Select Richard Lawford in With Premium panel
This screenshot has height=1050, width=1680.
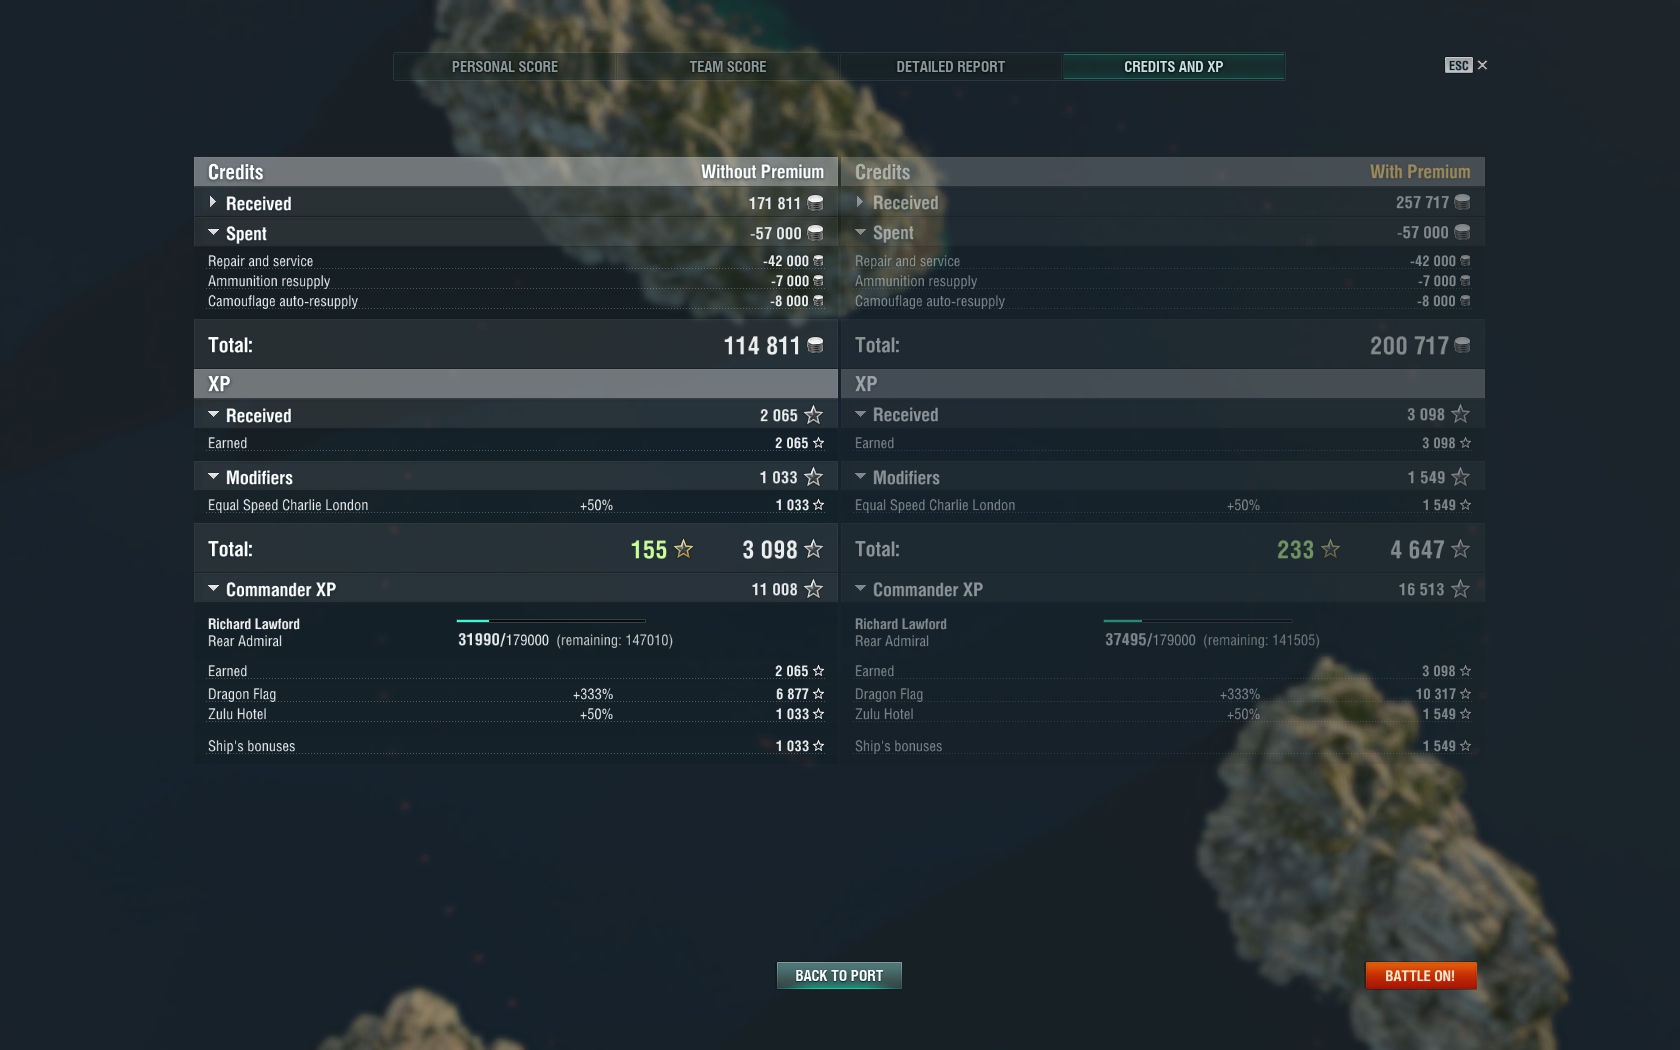[901, 624]
